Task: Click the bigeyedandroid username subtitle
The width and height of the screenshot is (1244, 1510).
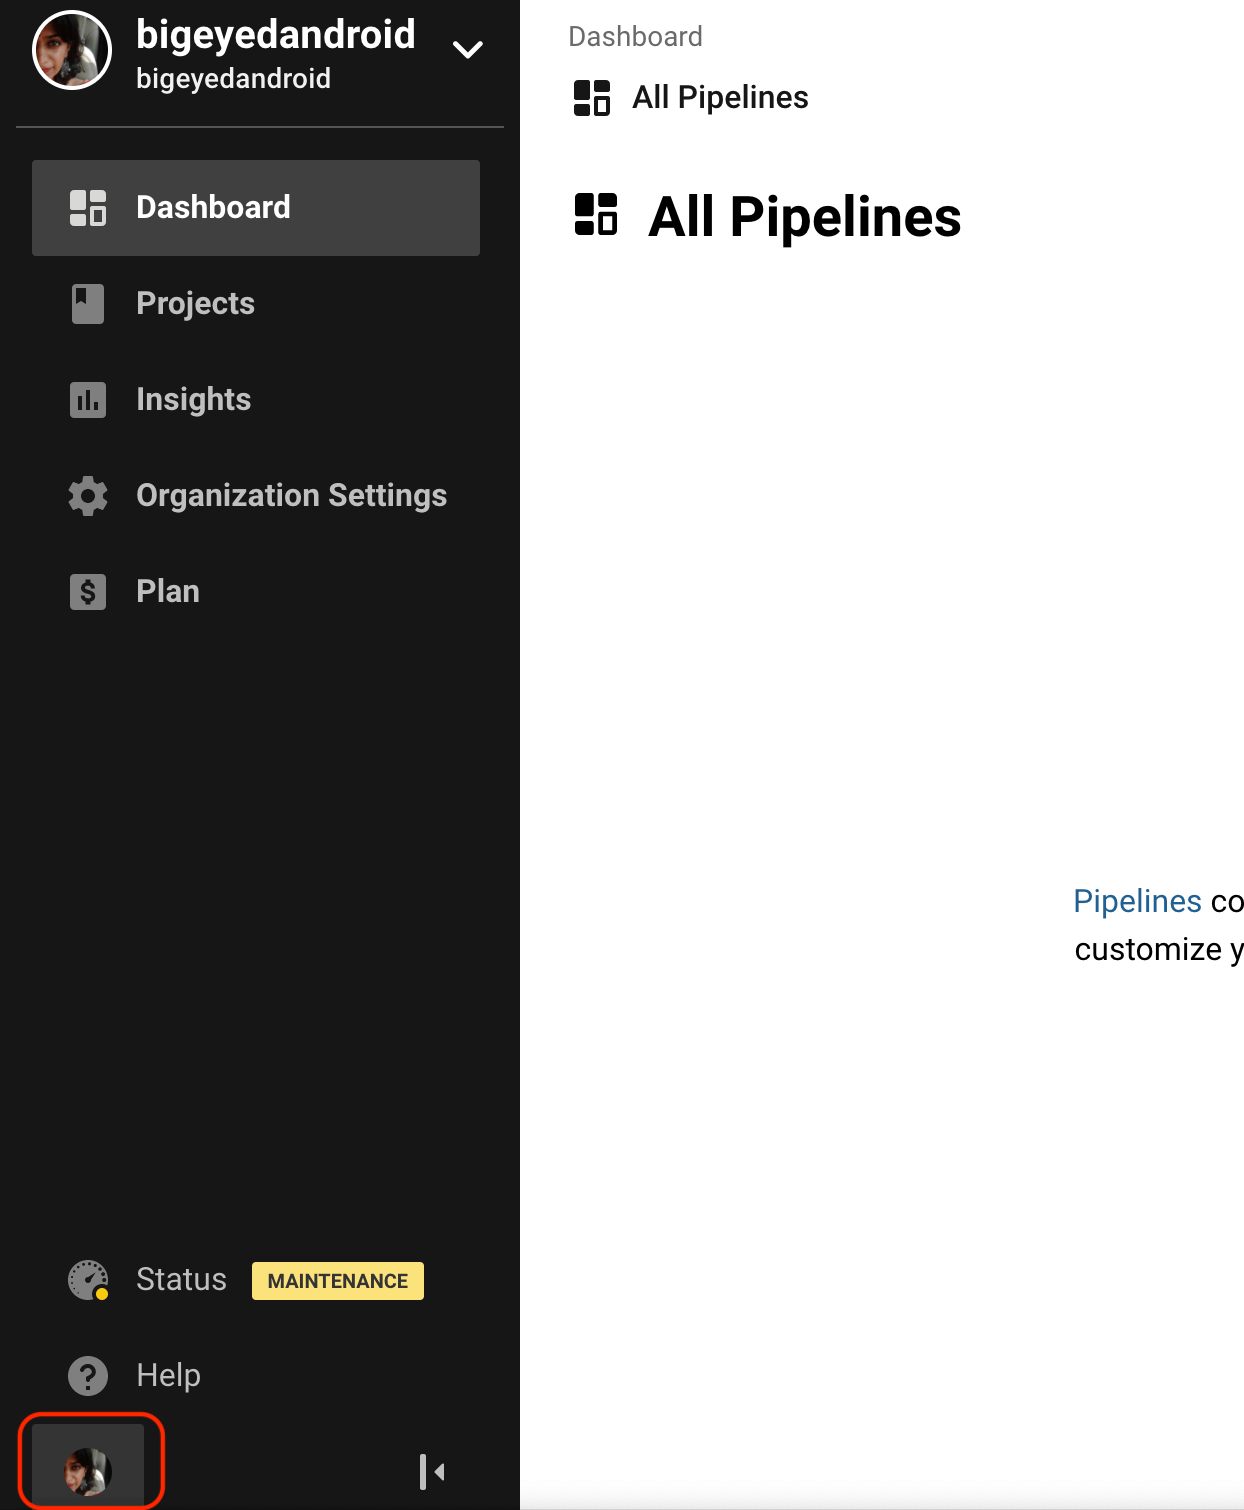Action: tap(233, 78)
